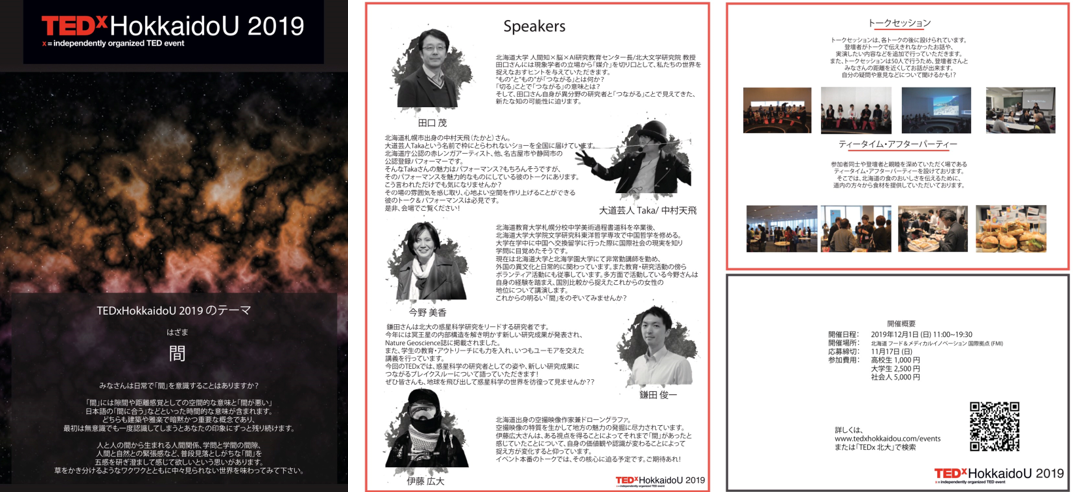Click the tagline x = independently organized TED event on the cover
This screenshot has height=492, width=1076.
[112, 43]
